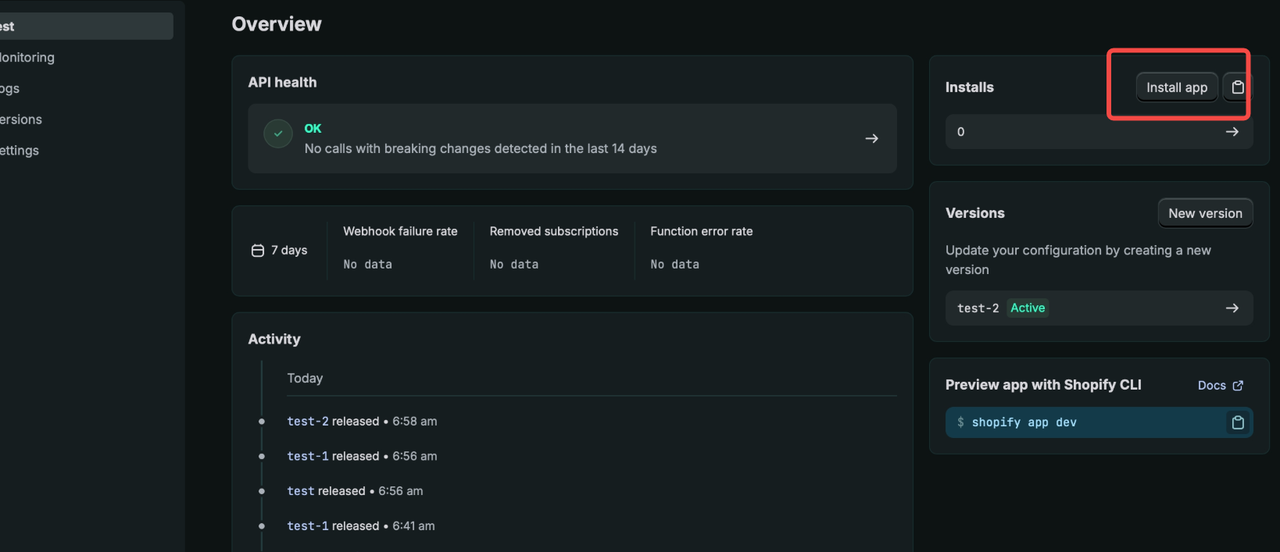1280x552 pixels.
Task: Click the calendar icon beside 7 days
Action: [x=257, y=250]
